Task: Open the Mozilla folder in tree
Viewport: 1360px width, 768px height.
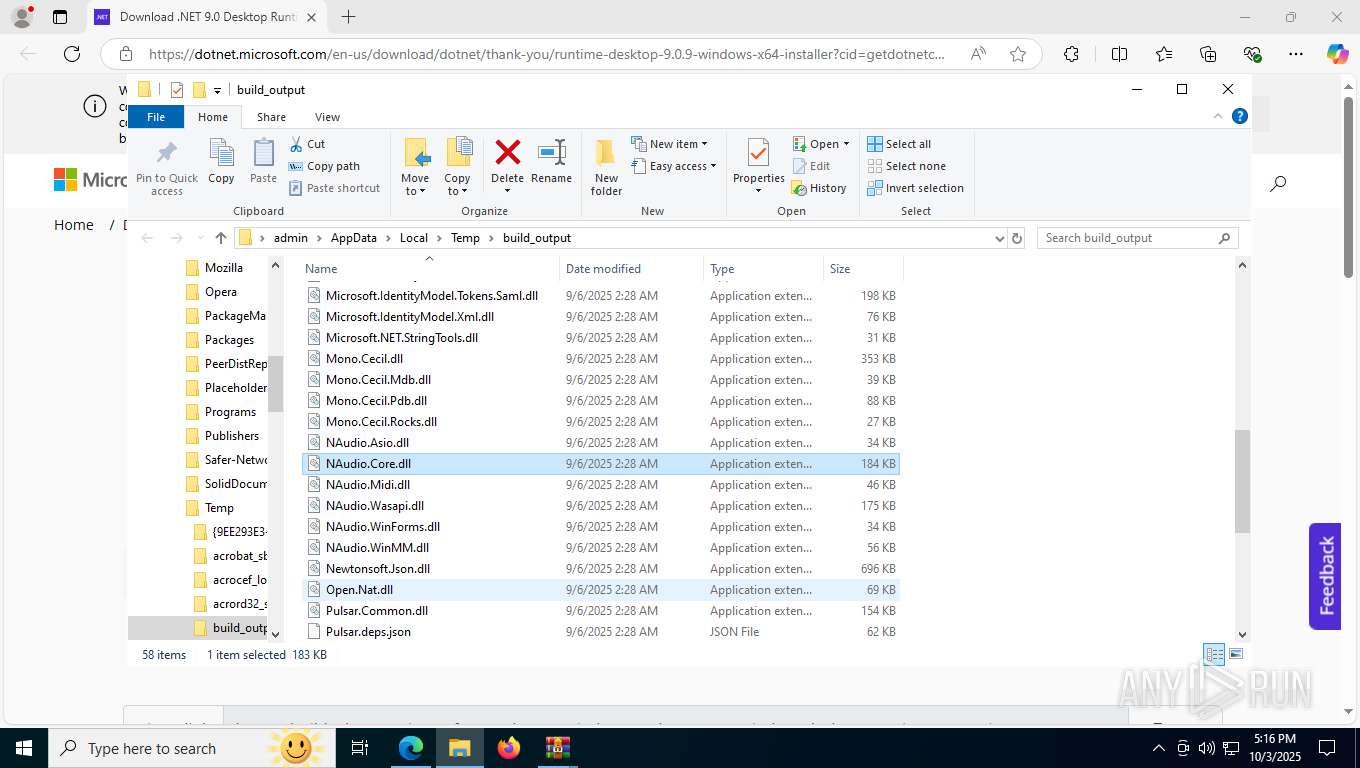Action: tap(224, 268)
